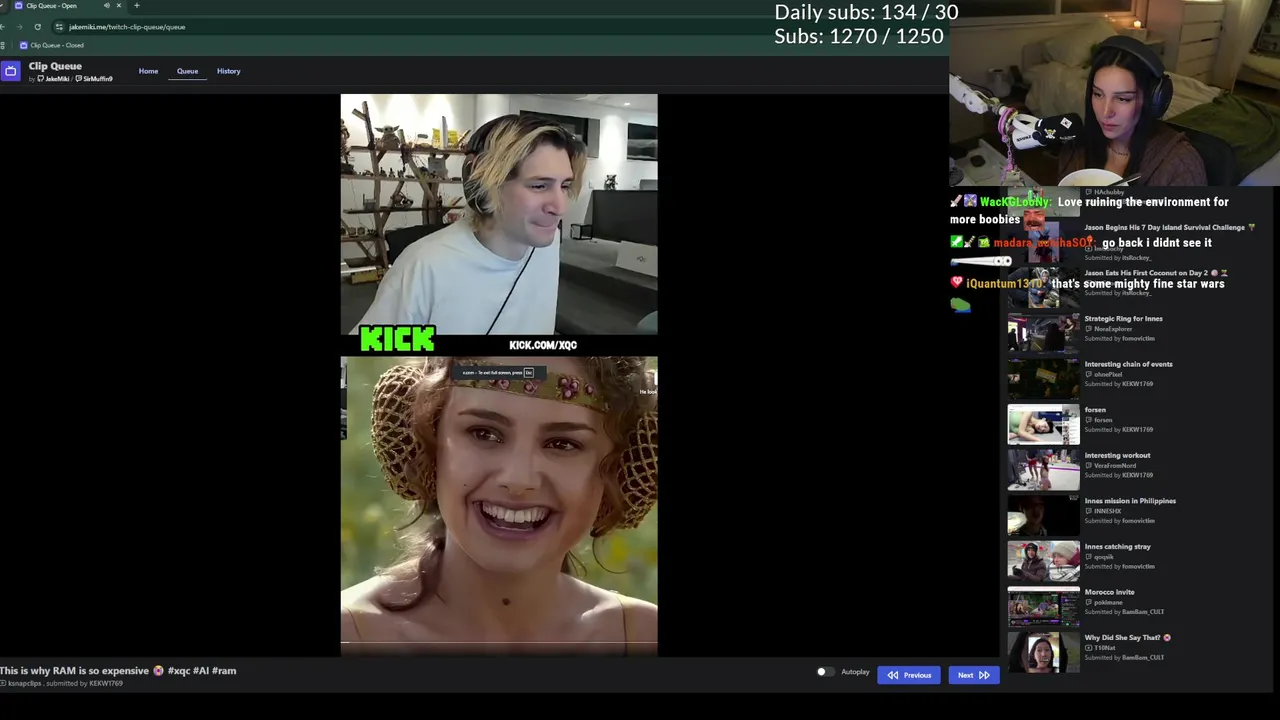Click the VeraFromNord channel name
Viewport: 1280px width, 720px height.
(x=1115, y=465)
